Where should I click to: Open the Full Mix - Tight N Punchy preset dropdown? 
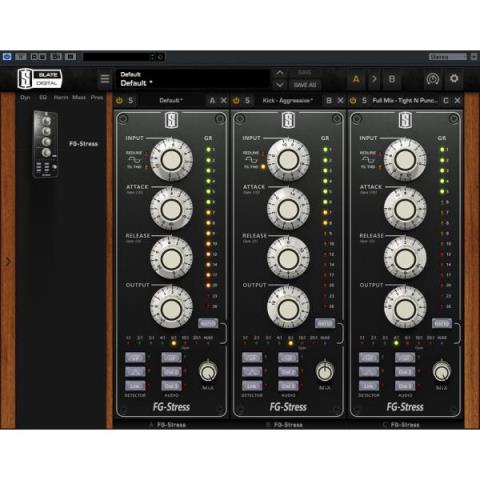click(405, 100)
